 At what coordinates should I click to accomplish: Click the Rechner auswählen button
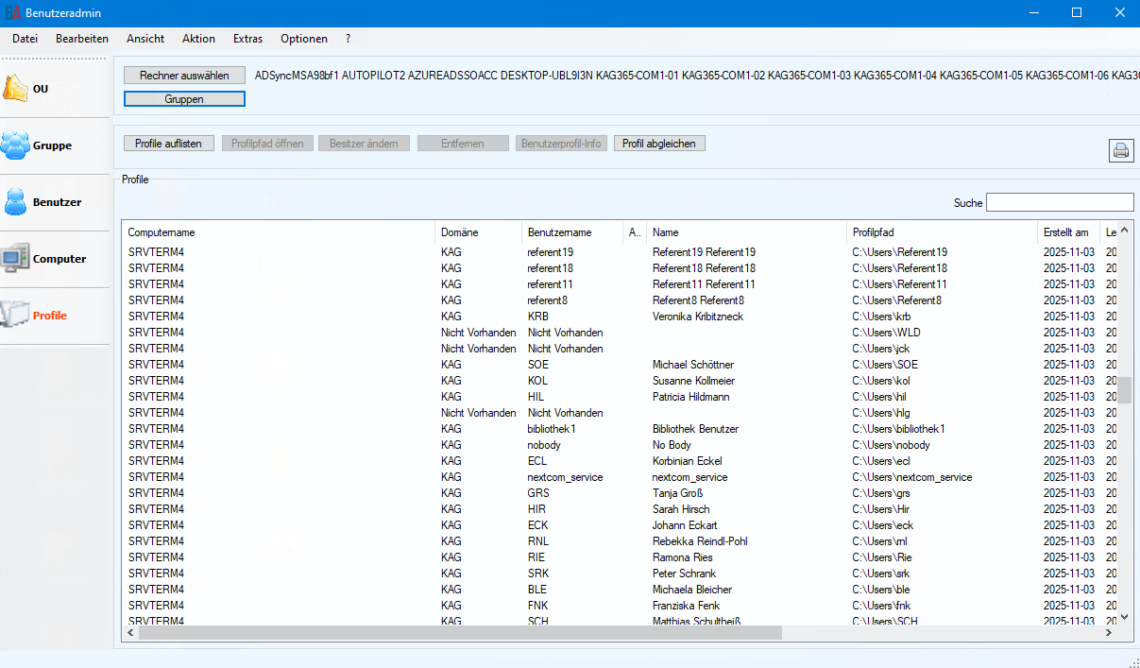click(x=184, y=75)
